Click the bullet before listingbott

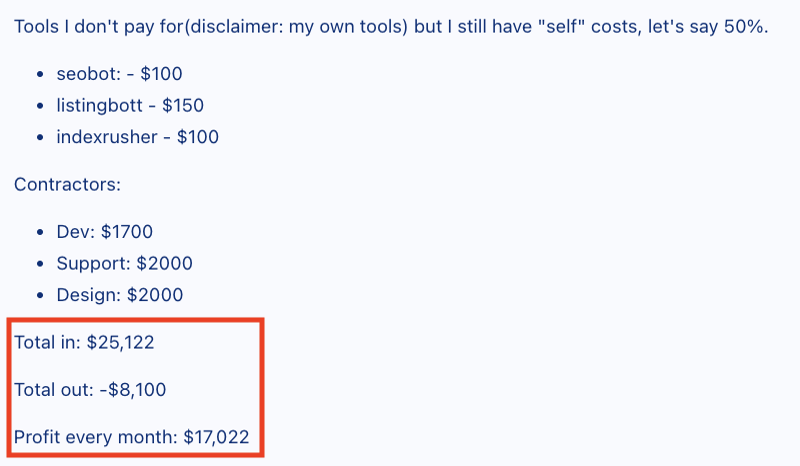pyautogui.click(x=40, y=106)
